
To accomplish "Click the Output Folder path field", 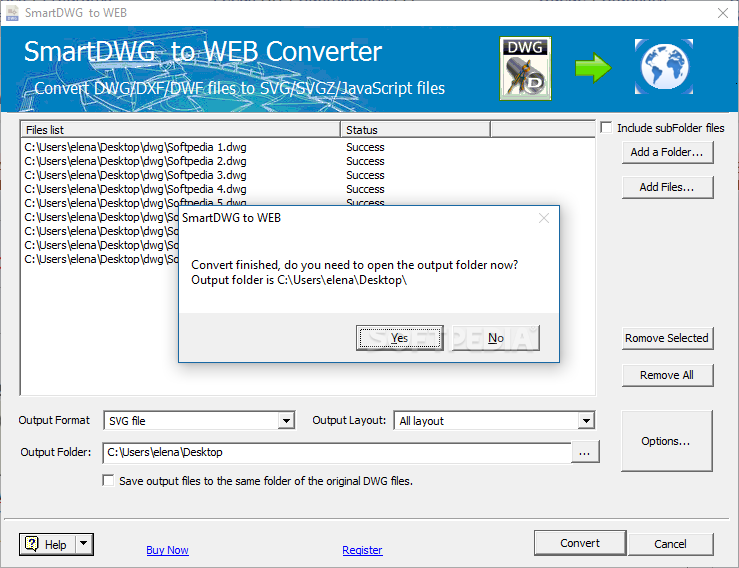I will [x=337, y=452].
